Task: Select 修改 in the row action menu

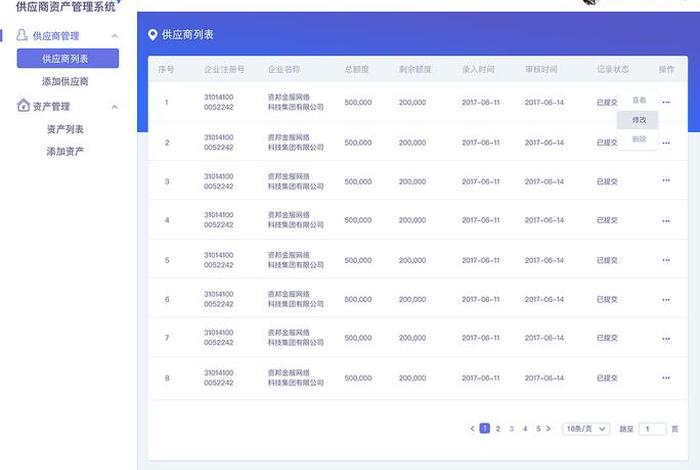Action: coord(639,120)
